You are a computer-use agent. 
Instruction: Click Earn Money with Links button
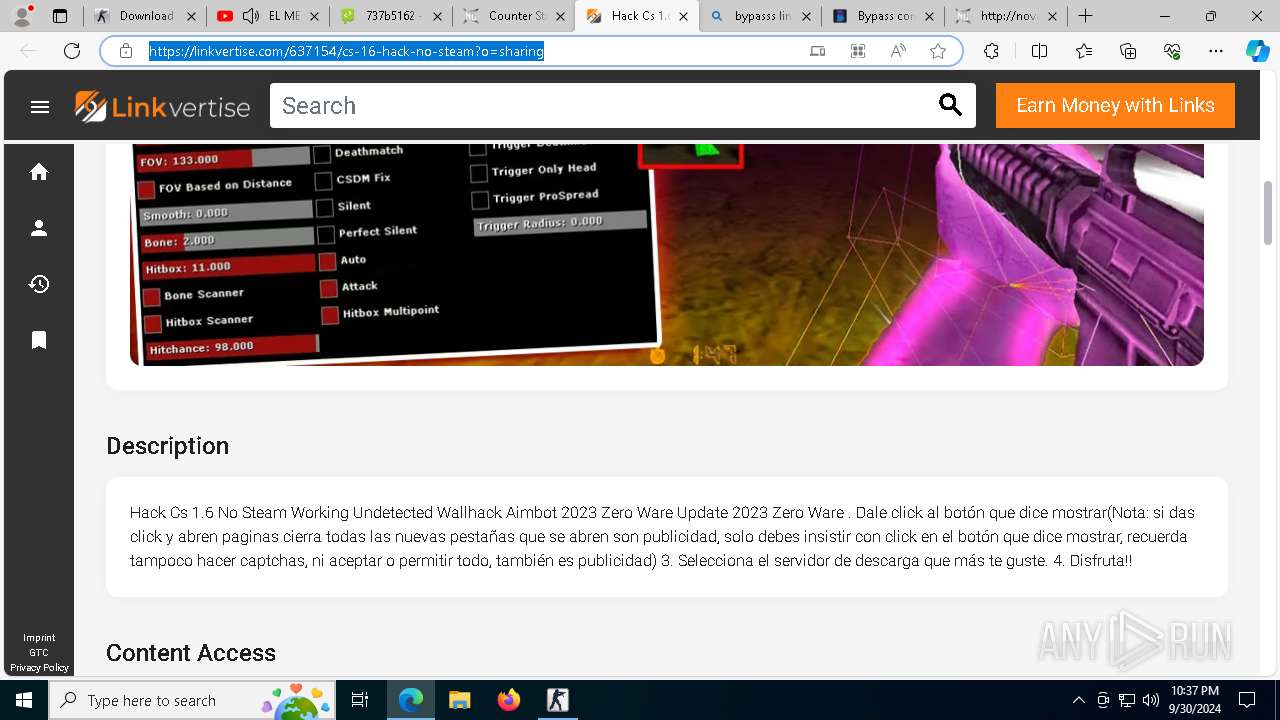(1115, 105)
